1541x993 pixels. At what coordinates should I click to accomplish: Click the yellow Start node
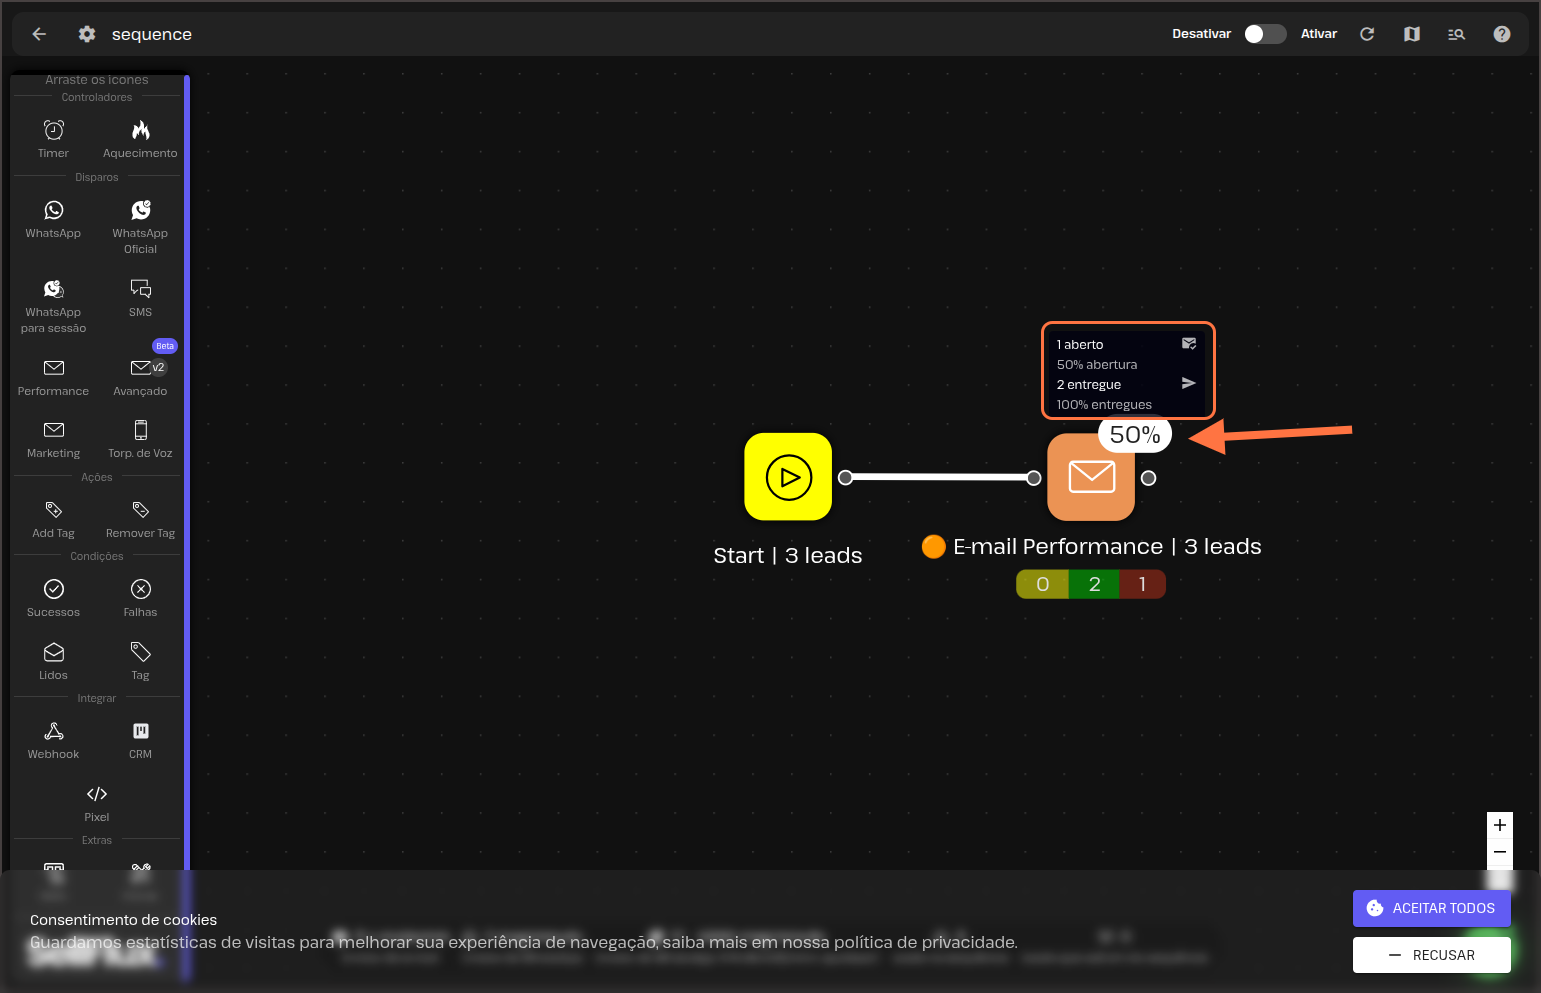pyautogui.click(x=788, y=477)
